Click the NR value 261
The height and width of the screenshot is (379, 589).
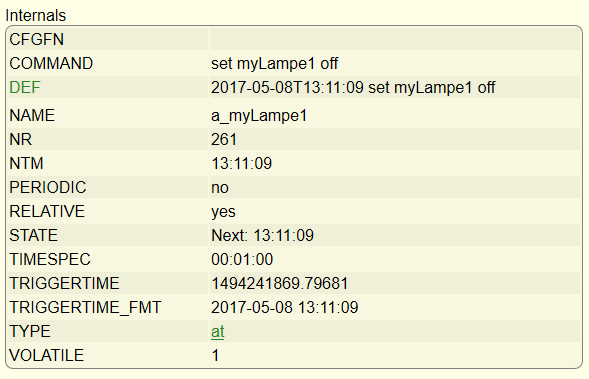(x=224, y=139)
